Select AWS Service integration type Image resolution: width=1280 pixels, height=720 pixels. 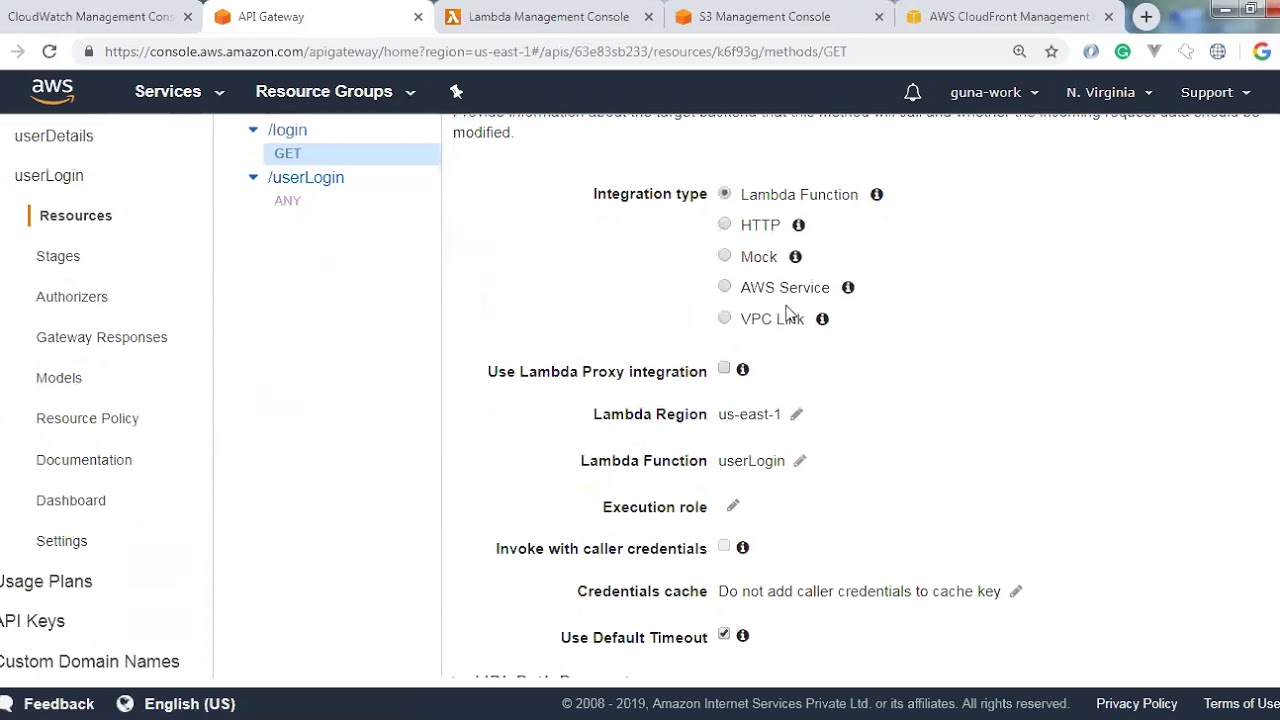point(724,286)
